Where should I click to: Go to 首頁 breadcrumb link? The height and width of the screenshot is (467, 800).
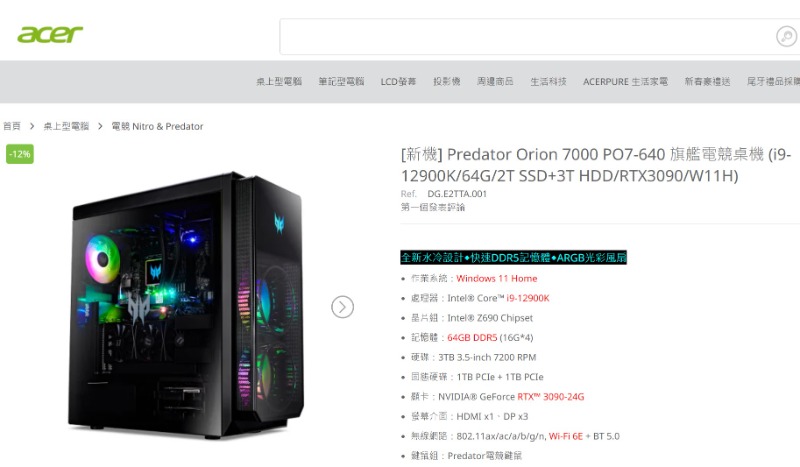(x=12, y=126)
